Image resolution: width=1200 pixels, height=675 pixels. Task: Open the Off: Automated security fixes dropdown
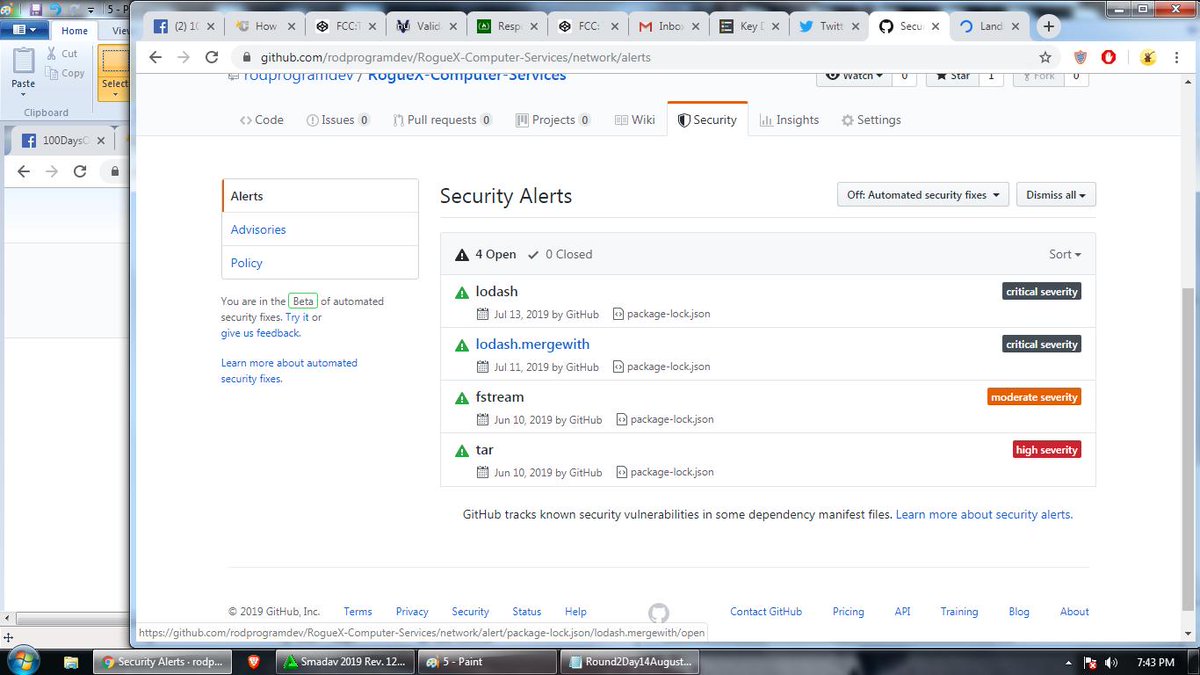point(922,195)
